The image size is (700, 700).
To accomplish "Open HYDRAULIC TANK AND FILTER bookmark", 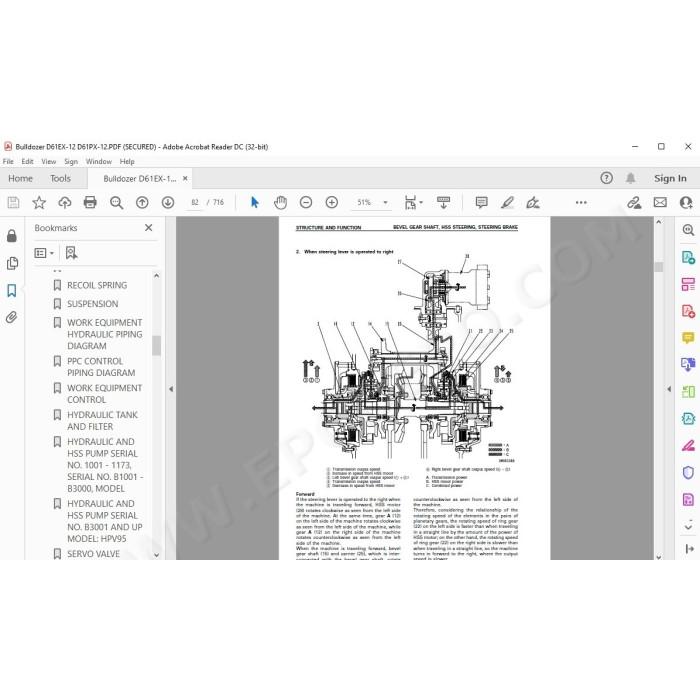I will pyautogui.click(x=102, y=421).
